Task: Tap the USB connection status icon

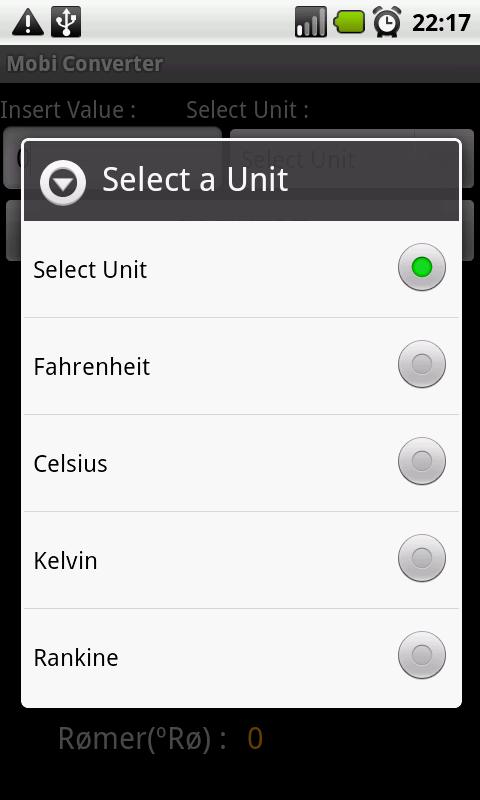Action: [x=66, y=22]
